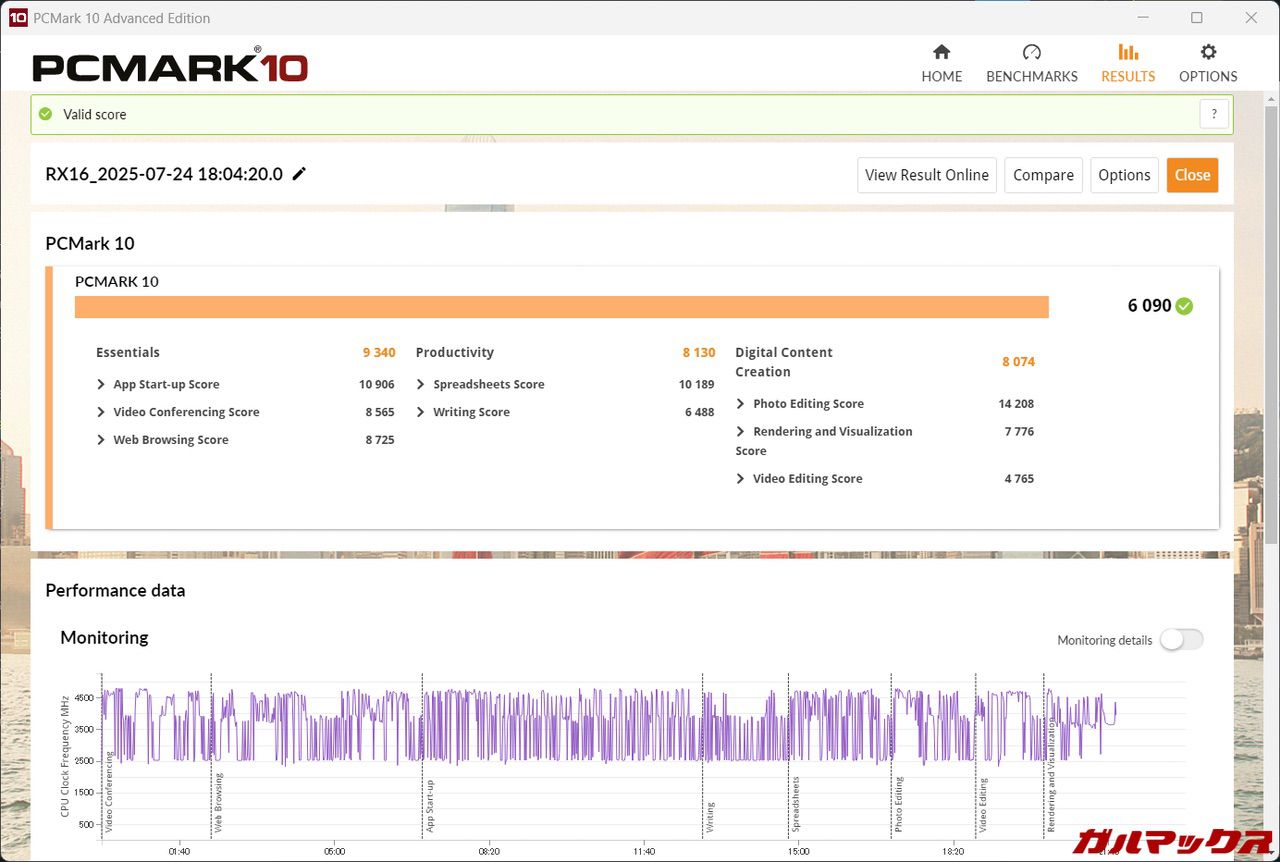Click the green check beside 6 090 score
The width and height of the screenshot is (1280, 862).
click(x=1185, y=306)
